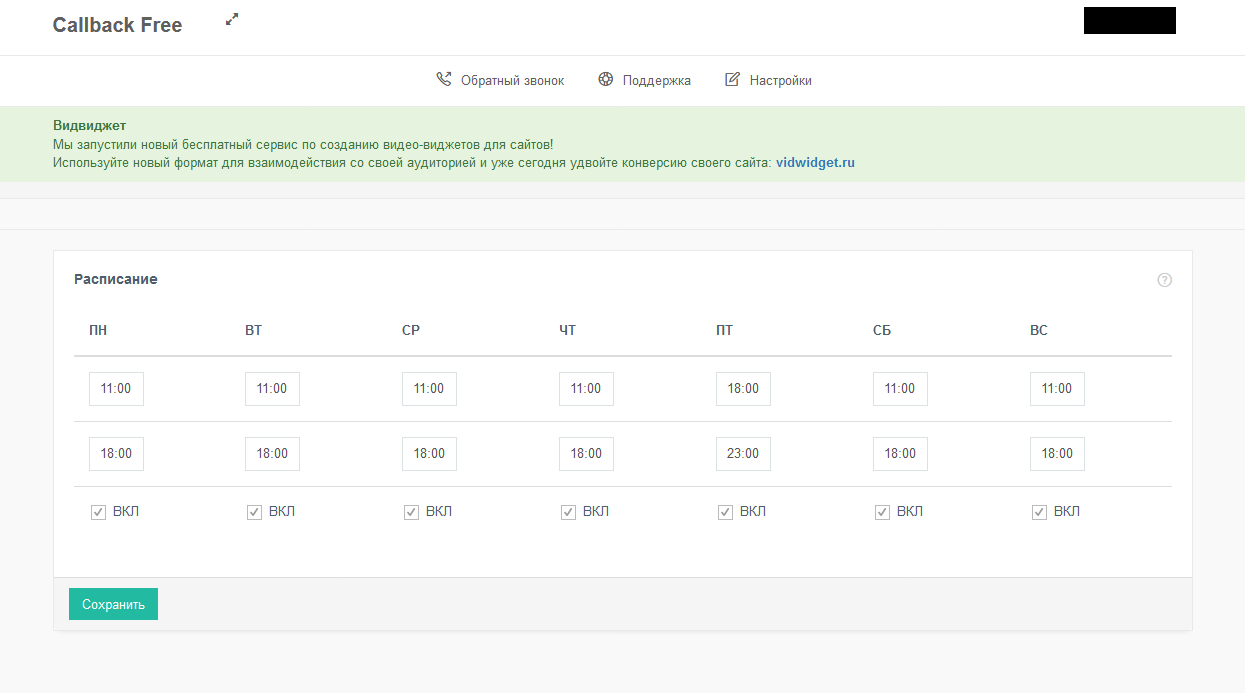
Task: Toggle the ВКЛ checkbox for ПН
Action: point(98,512)
